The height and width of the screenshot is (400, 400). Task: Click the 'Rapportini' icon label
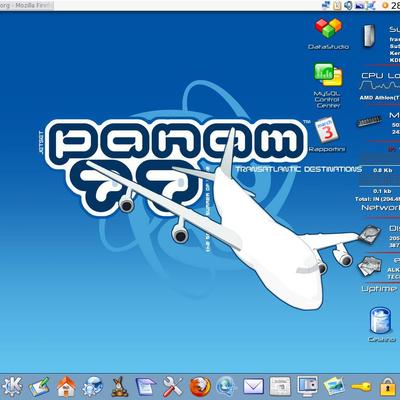pyautogui.click(x=327, y=149)
